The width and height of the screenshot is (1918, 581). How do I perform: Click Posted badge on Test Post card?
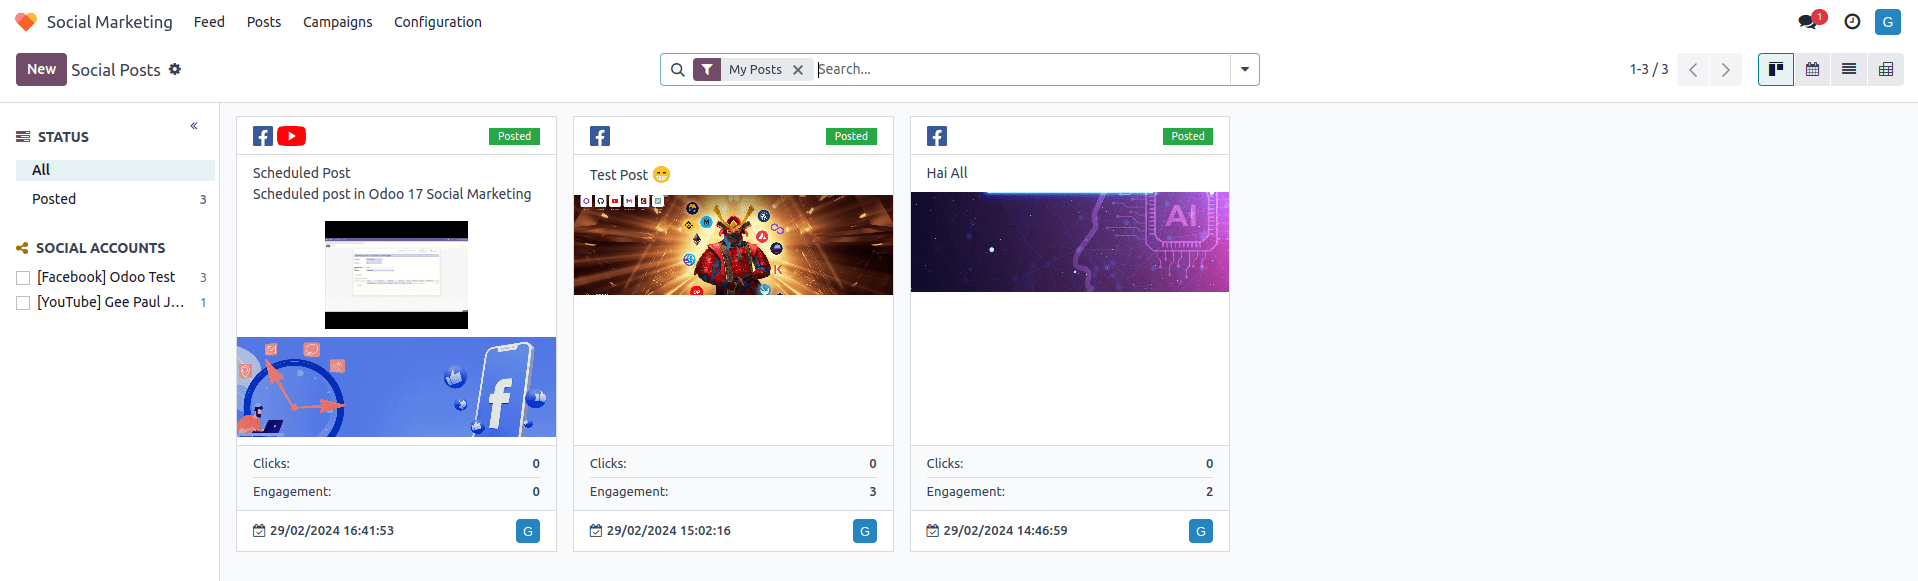point(851,136)
